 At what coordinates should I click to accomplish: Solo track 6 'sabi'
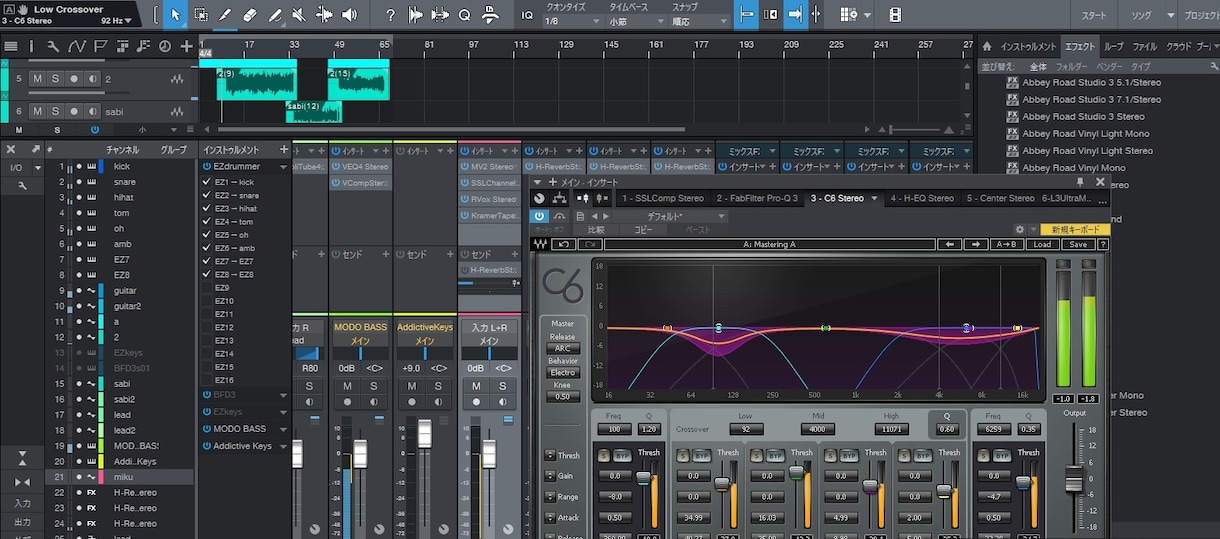point(56,111)
